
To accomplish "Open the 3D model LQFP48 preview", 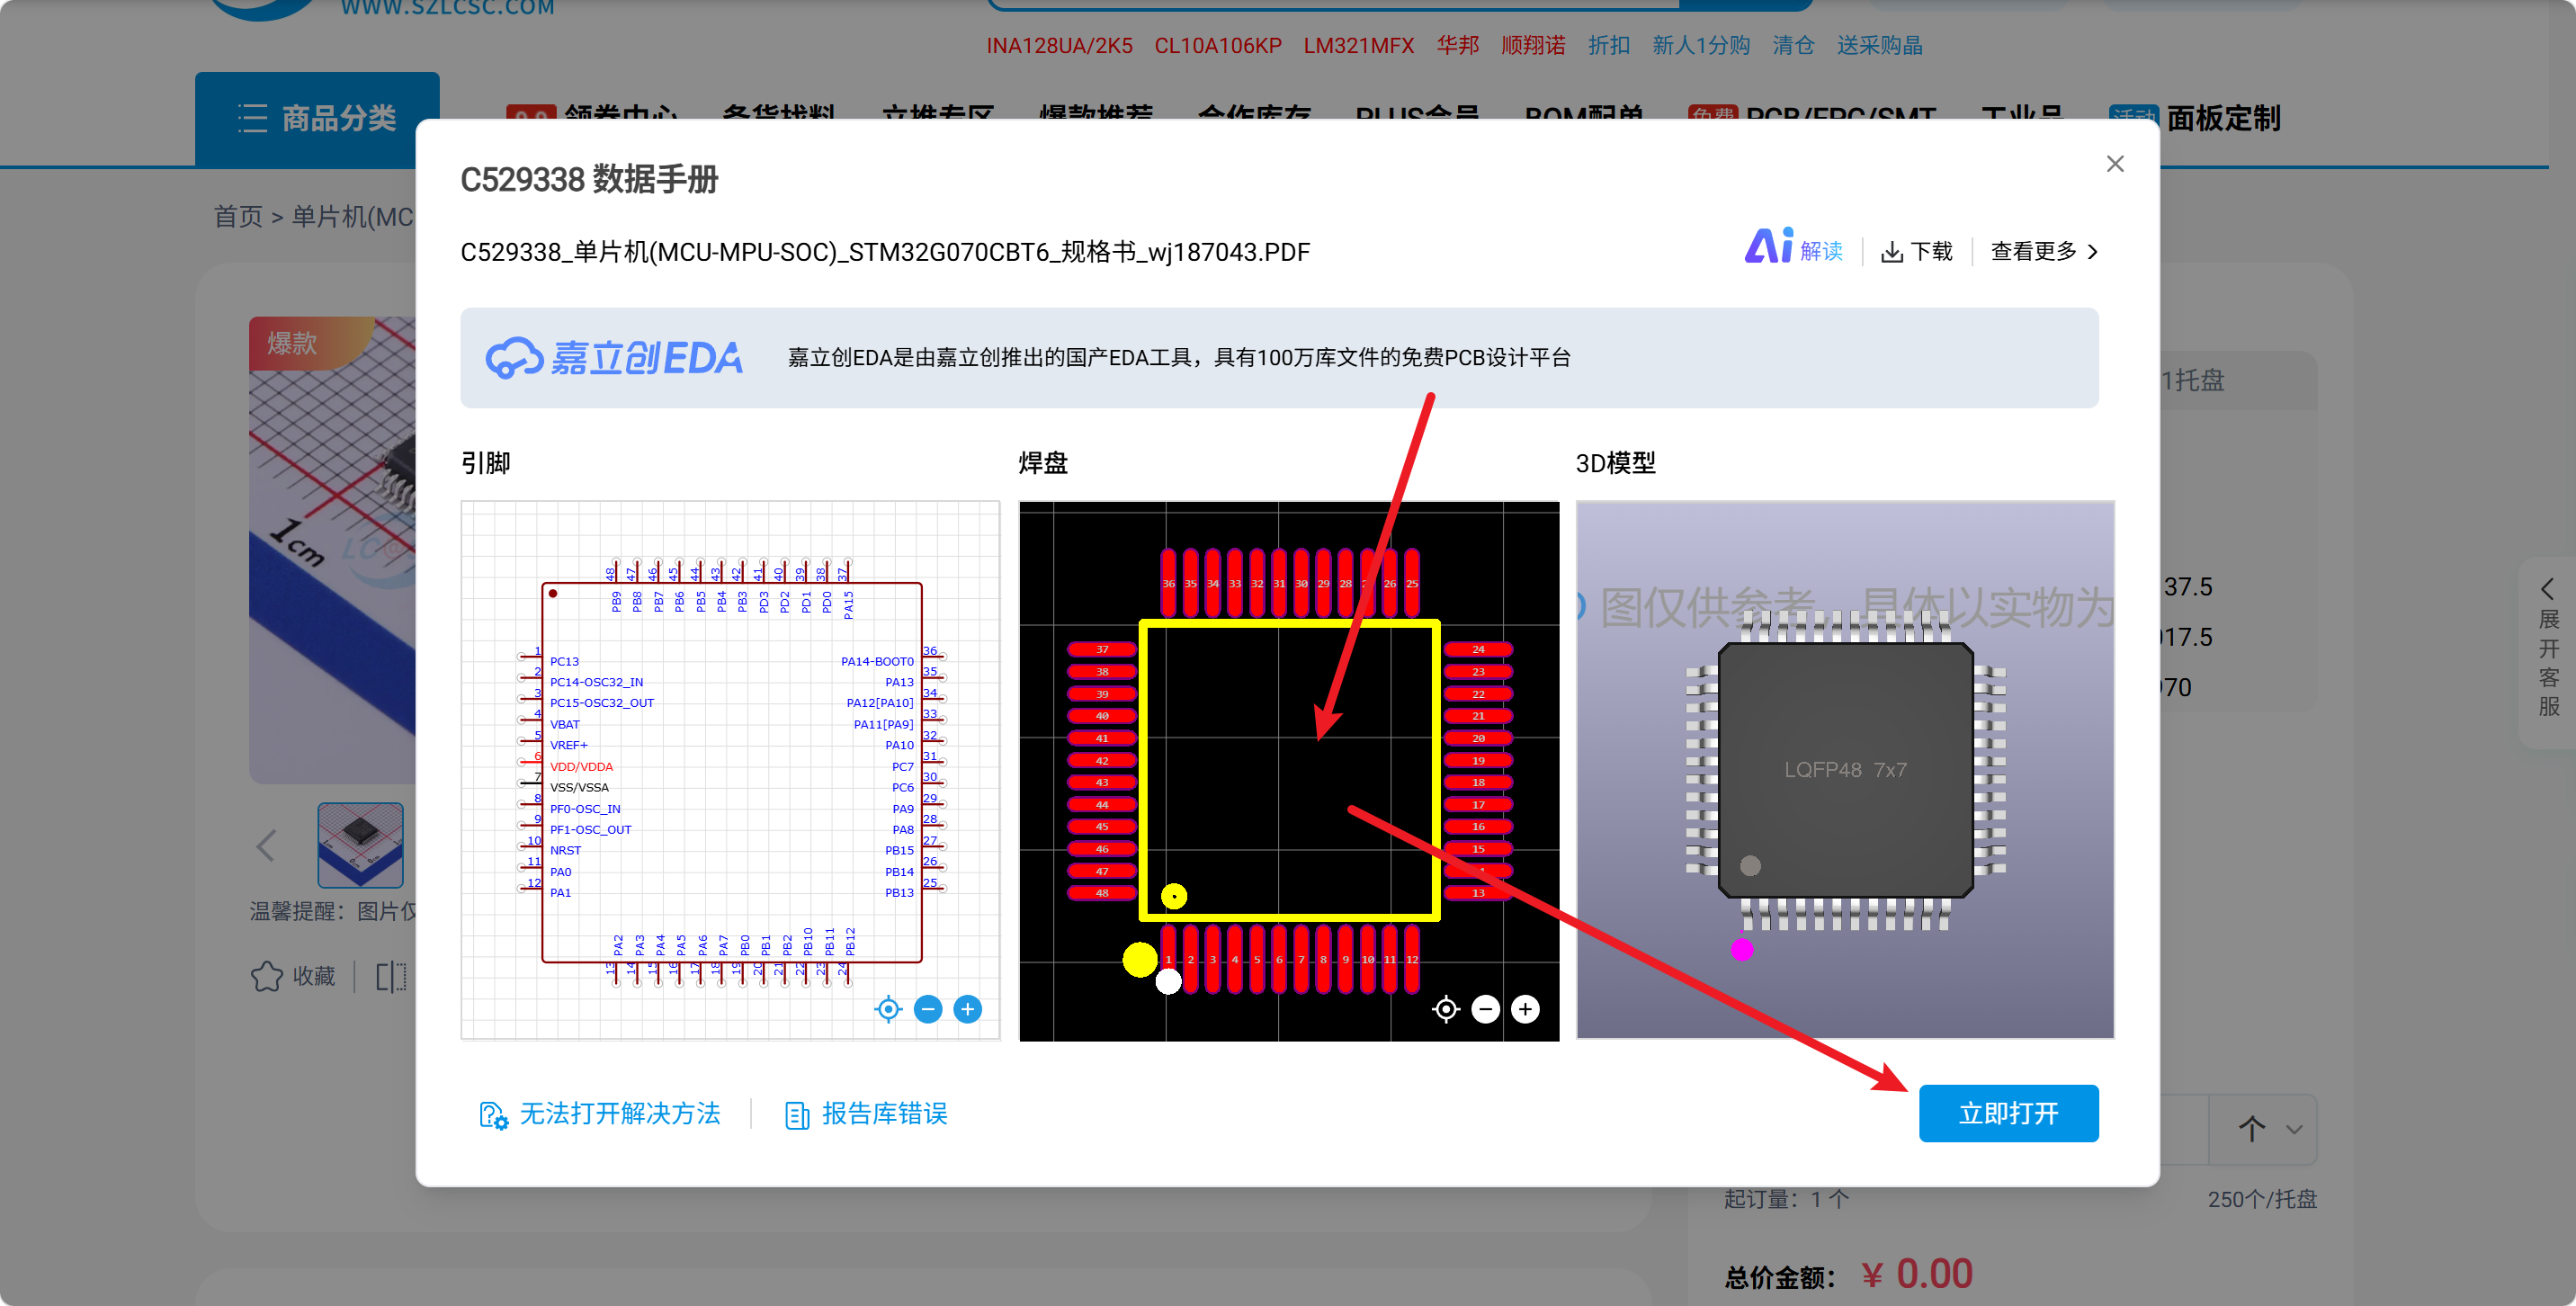I will (x=1845, y=770).
